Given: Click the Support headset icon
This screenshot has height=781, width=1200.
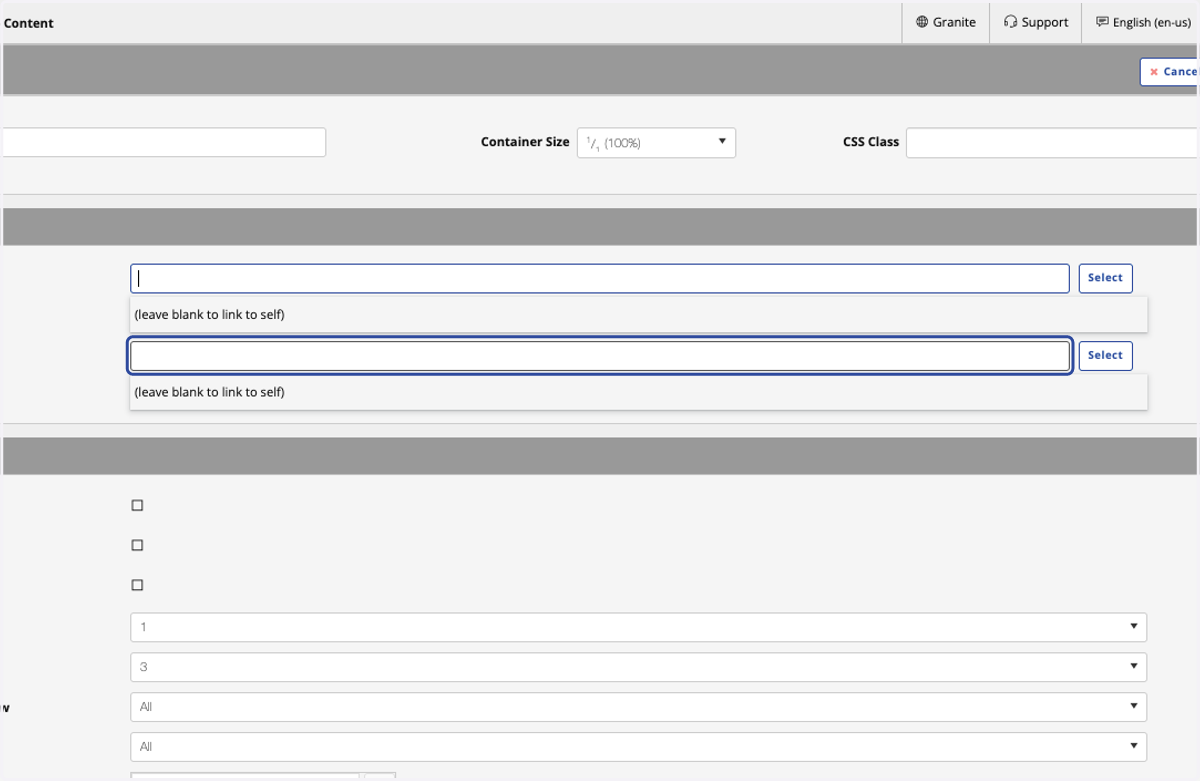Looking at the screenshot, I should pyautogui.click(x=1010, y=22).
